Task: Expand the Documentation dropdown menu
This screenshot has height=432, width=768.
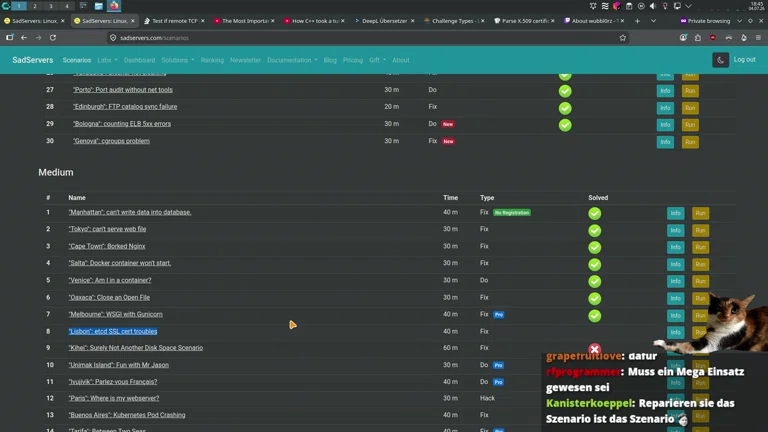Action: [x=292, y=60]
